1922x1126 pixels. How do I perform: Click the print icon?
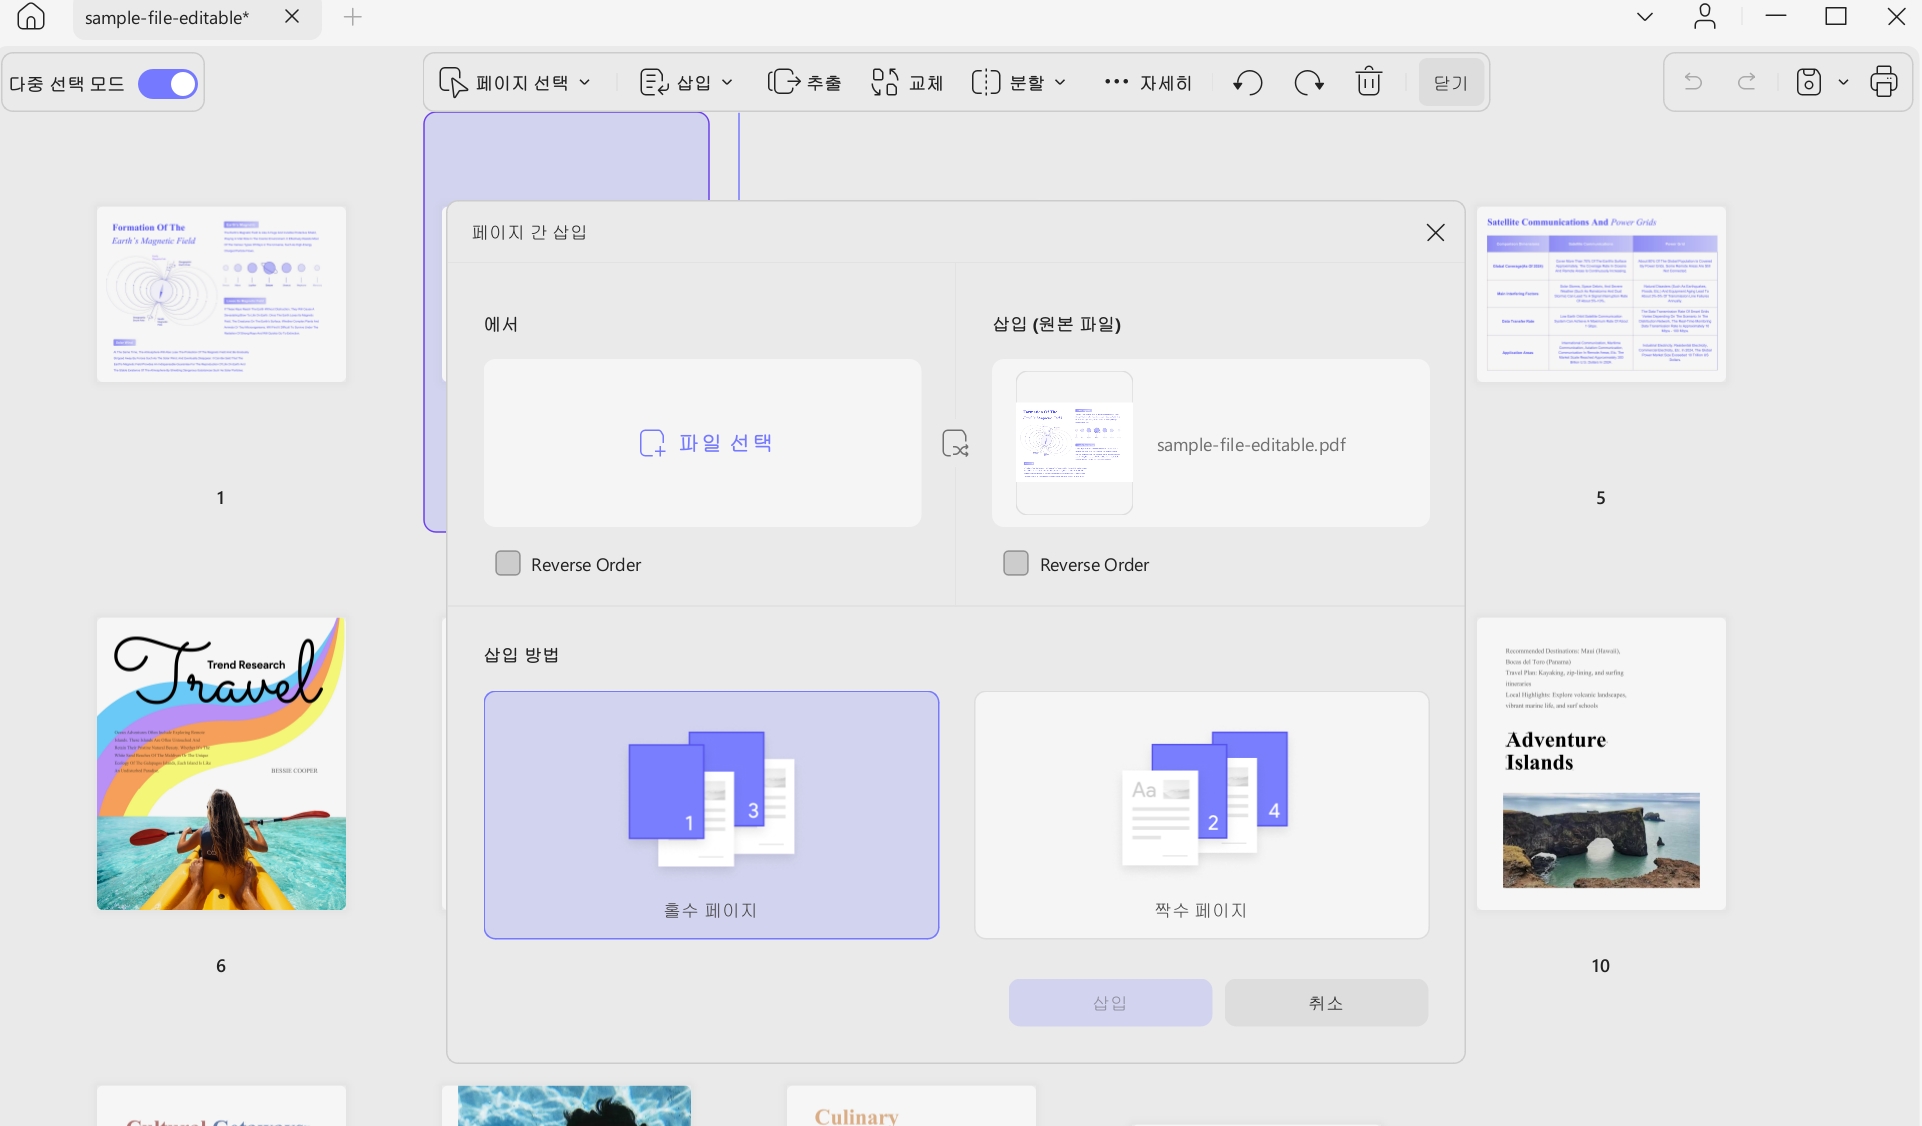(1884, 82)
